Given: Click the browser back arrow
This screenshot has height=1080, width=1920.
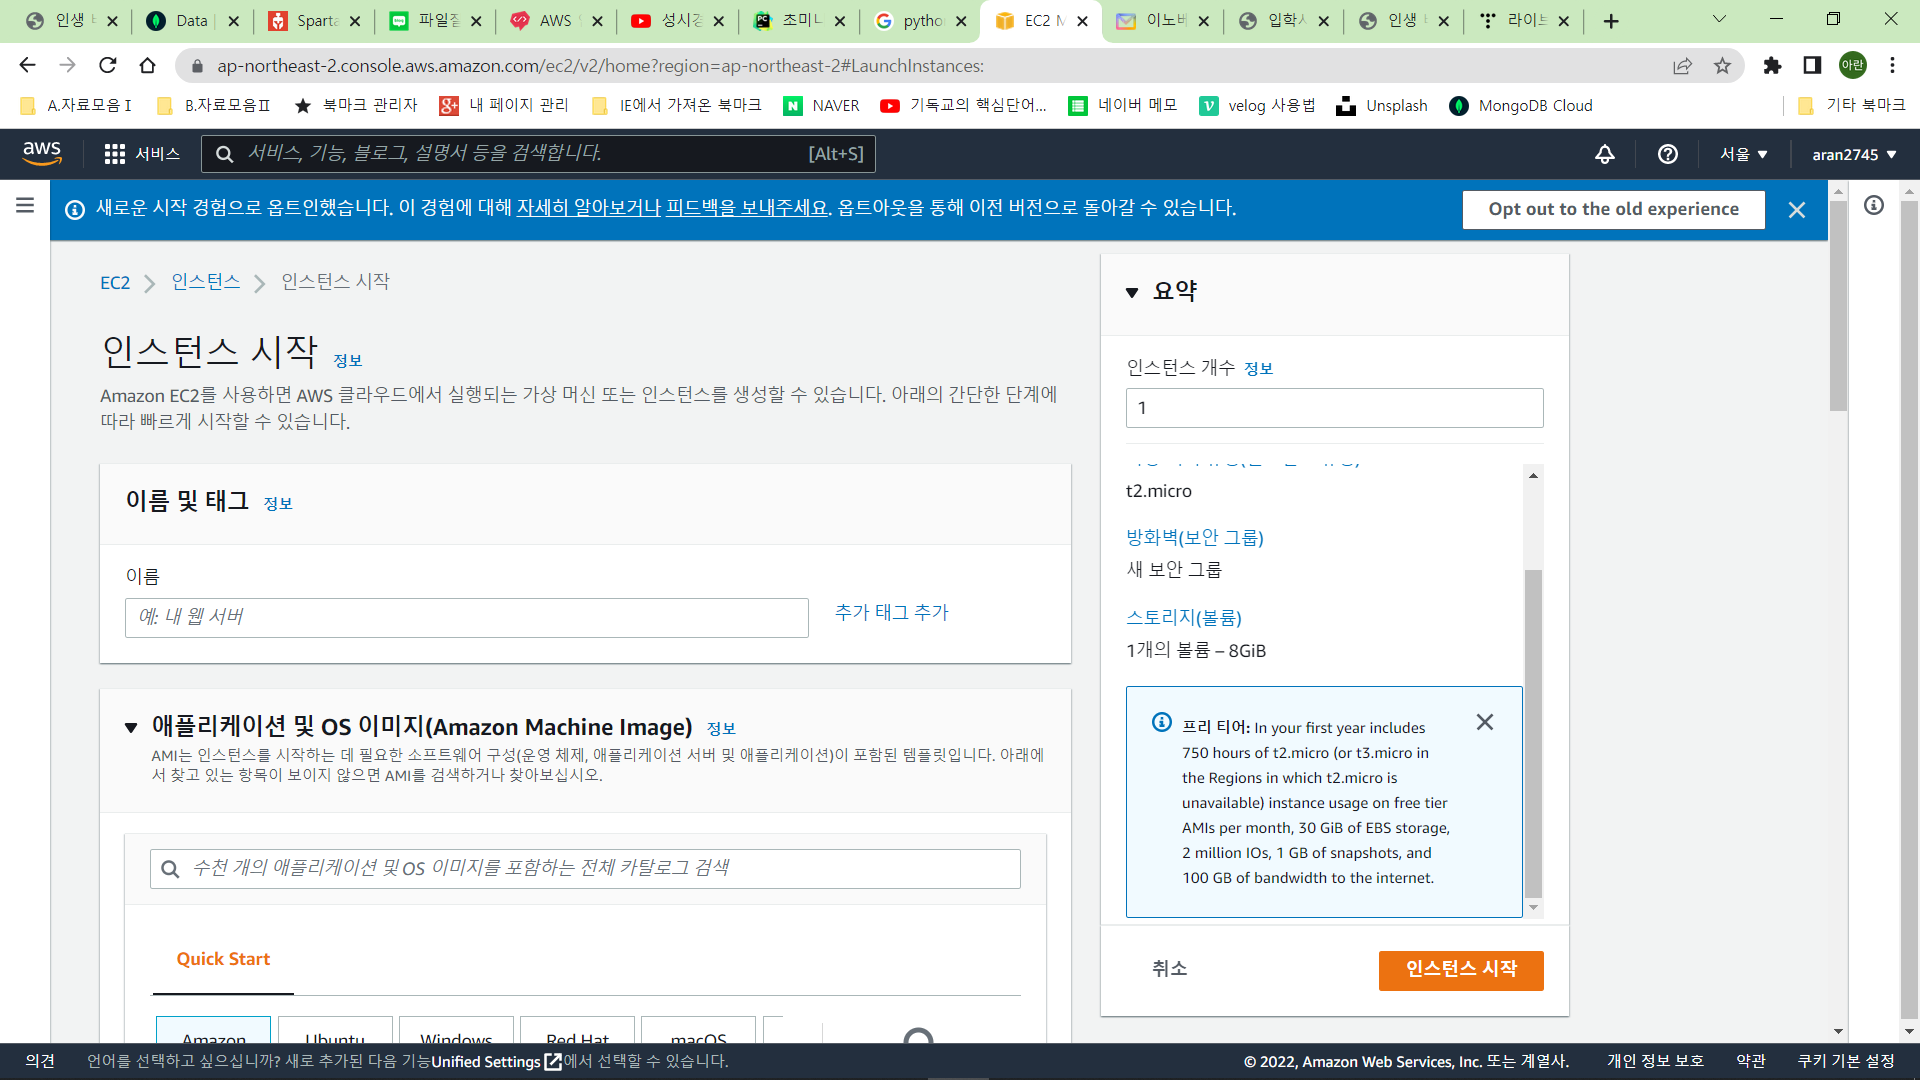Looking at the screenshot, I should 27,65.
